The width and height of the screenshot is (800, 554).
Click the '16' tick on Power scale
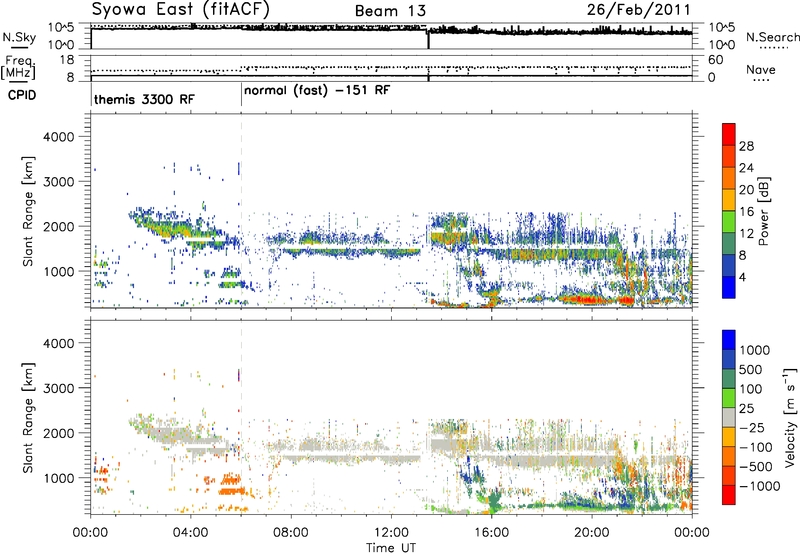coord(746,212)
